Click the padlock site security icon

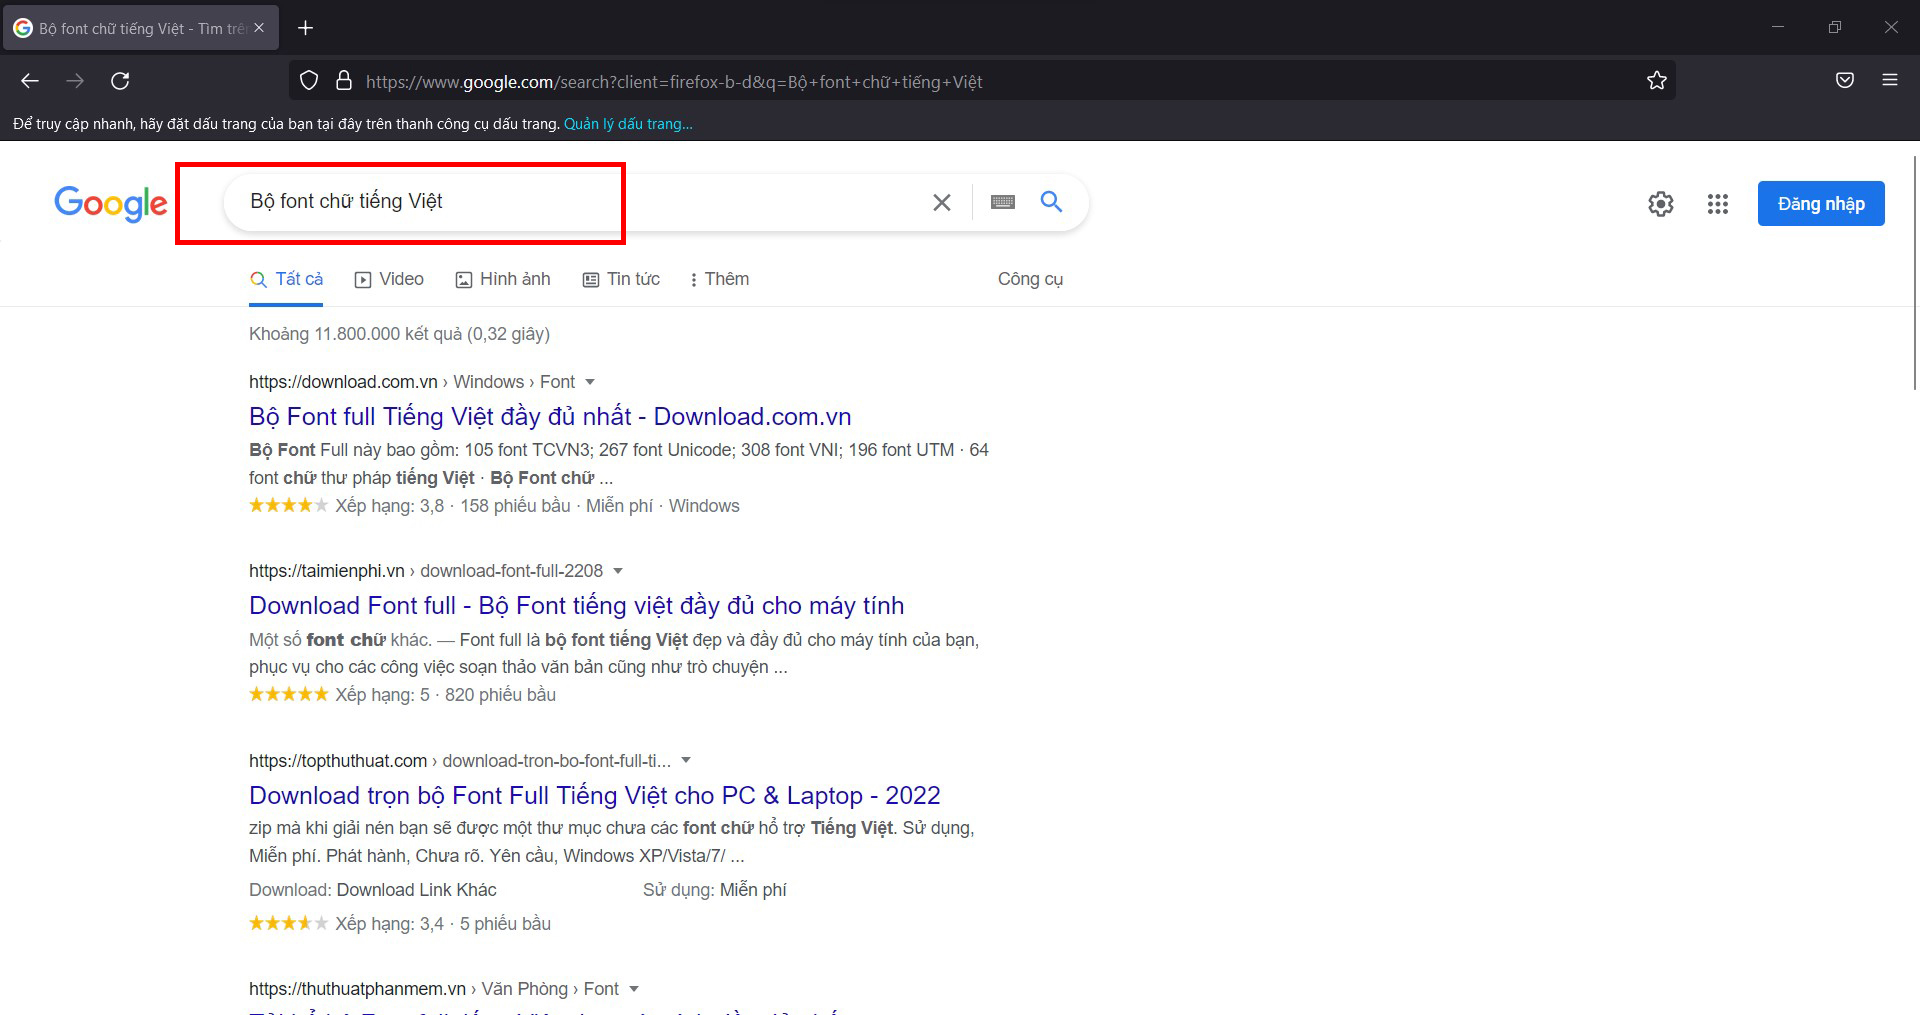344,81
